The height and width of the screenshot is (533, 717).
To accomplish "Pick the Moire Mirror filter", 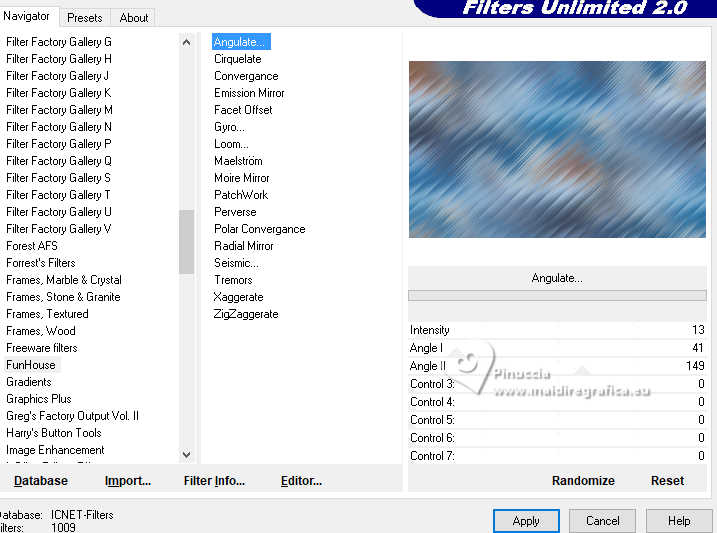I will (242, 178).
